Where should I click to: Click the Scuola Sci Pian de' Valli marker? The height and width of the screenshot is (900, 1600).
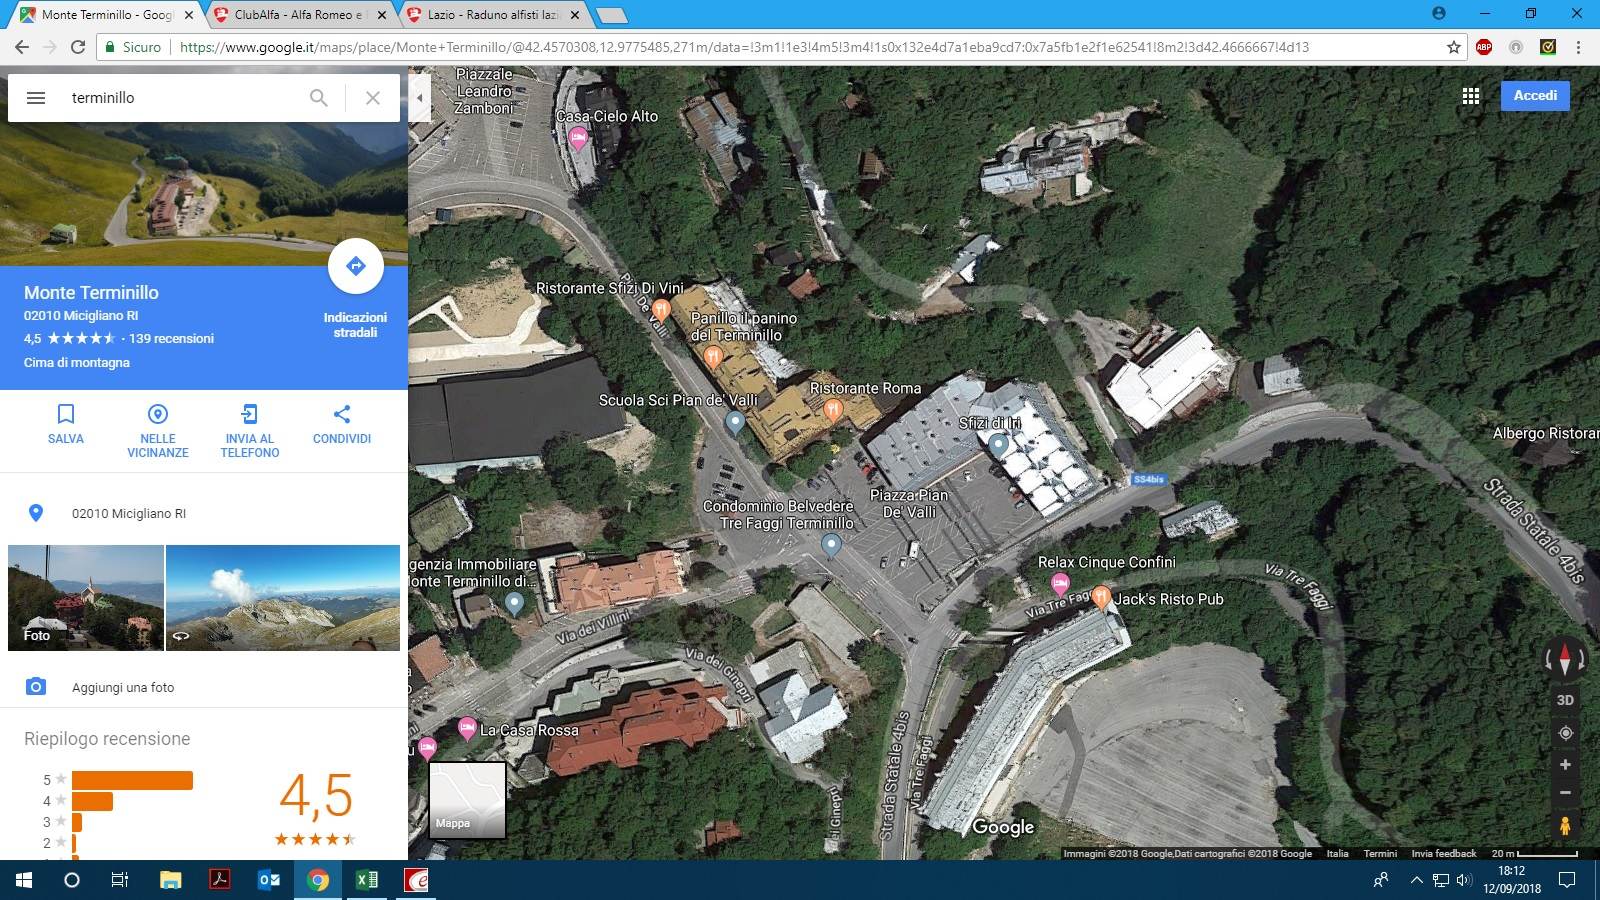[x=735, y=423]
